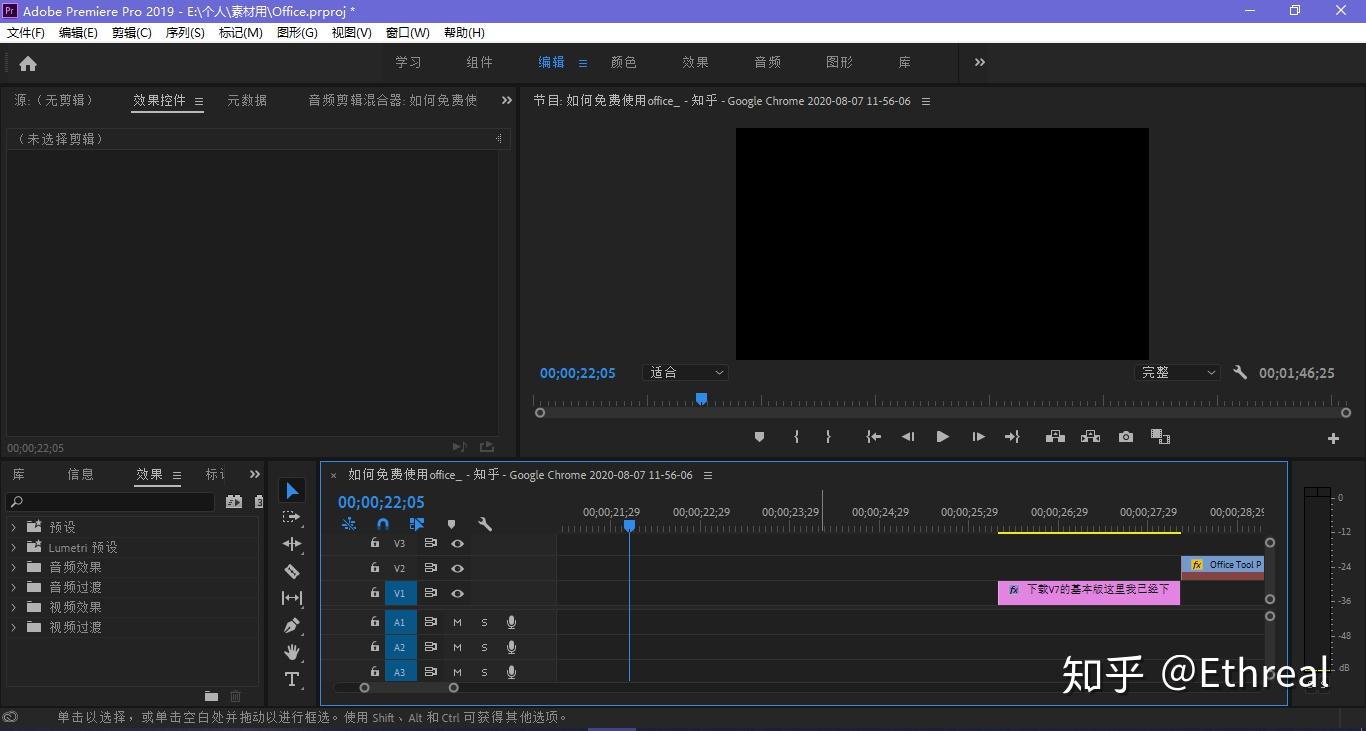The image size is (1366, 731).
Task: Select the Hand tool
Action: [x=292, y=652]
